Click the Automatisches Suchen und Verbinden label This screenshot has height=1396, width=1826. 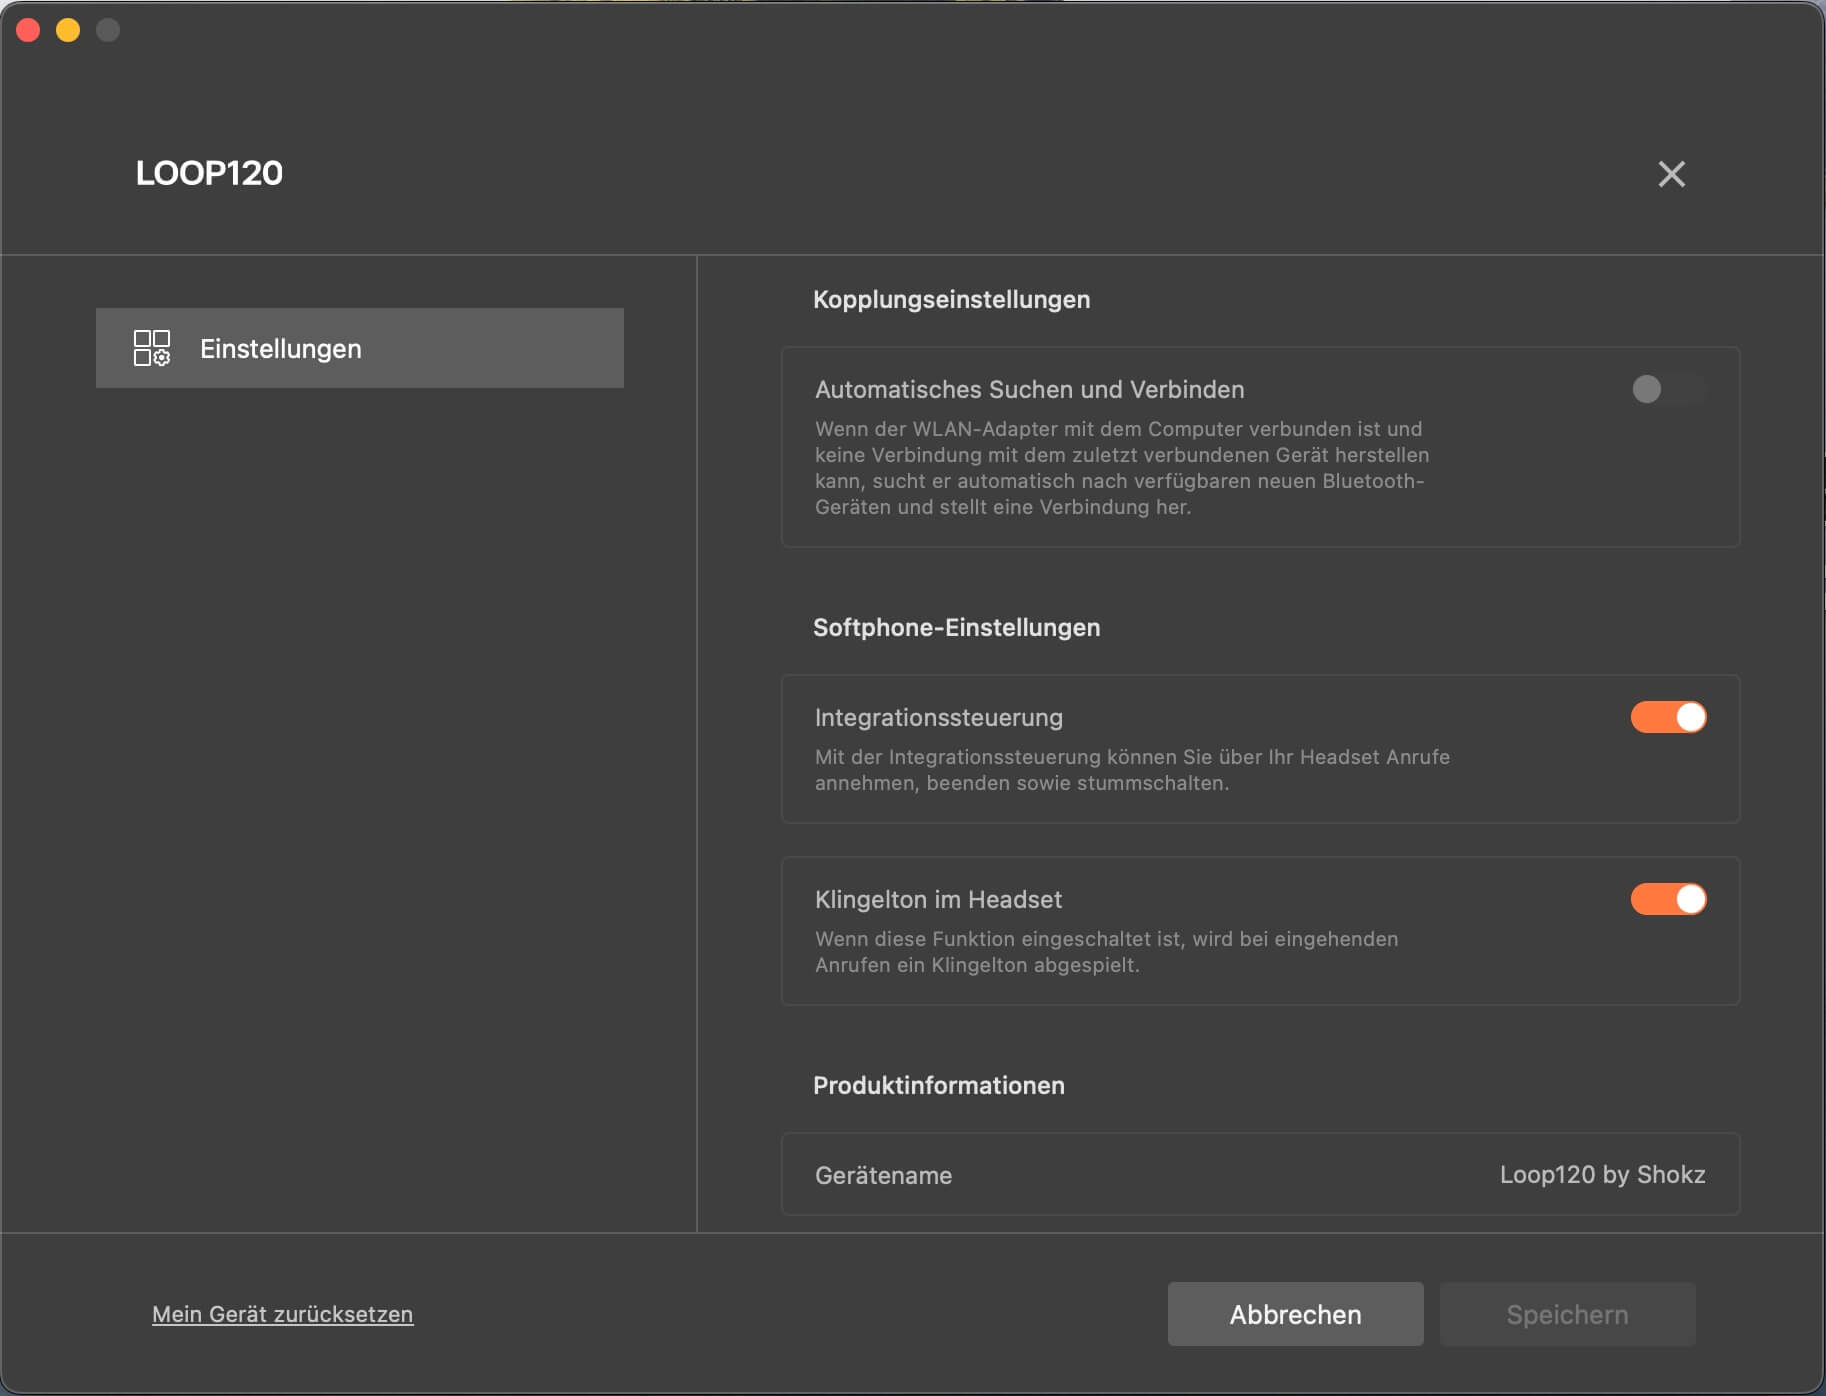(x=1029, y=389)
